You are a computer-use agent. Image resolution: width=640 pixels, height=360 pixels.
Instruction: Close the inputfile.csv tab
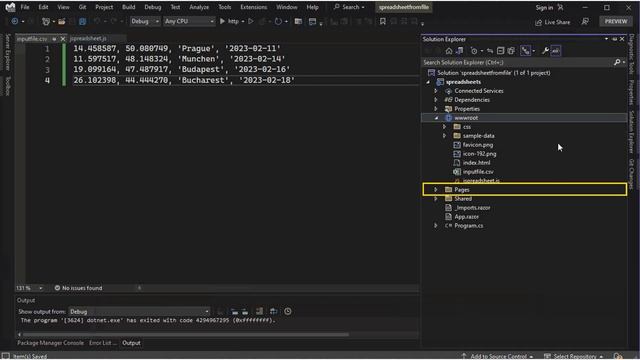(62, 39)
